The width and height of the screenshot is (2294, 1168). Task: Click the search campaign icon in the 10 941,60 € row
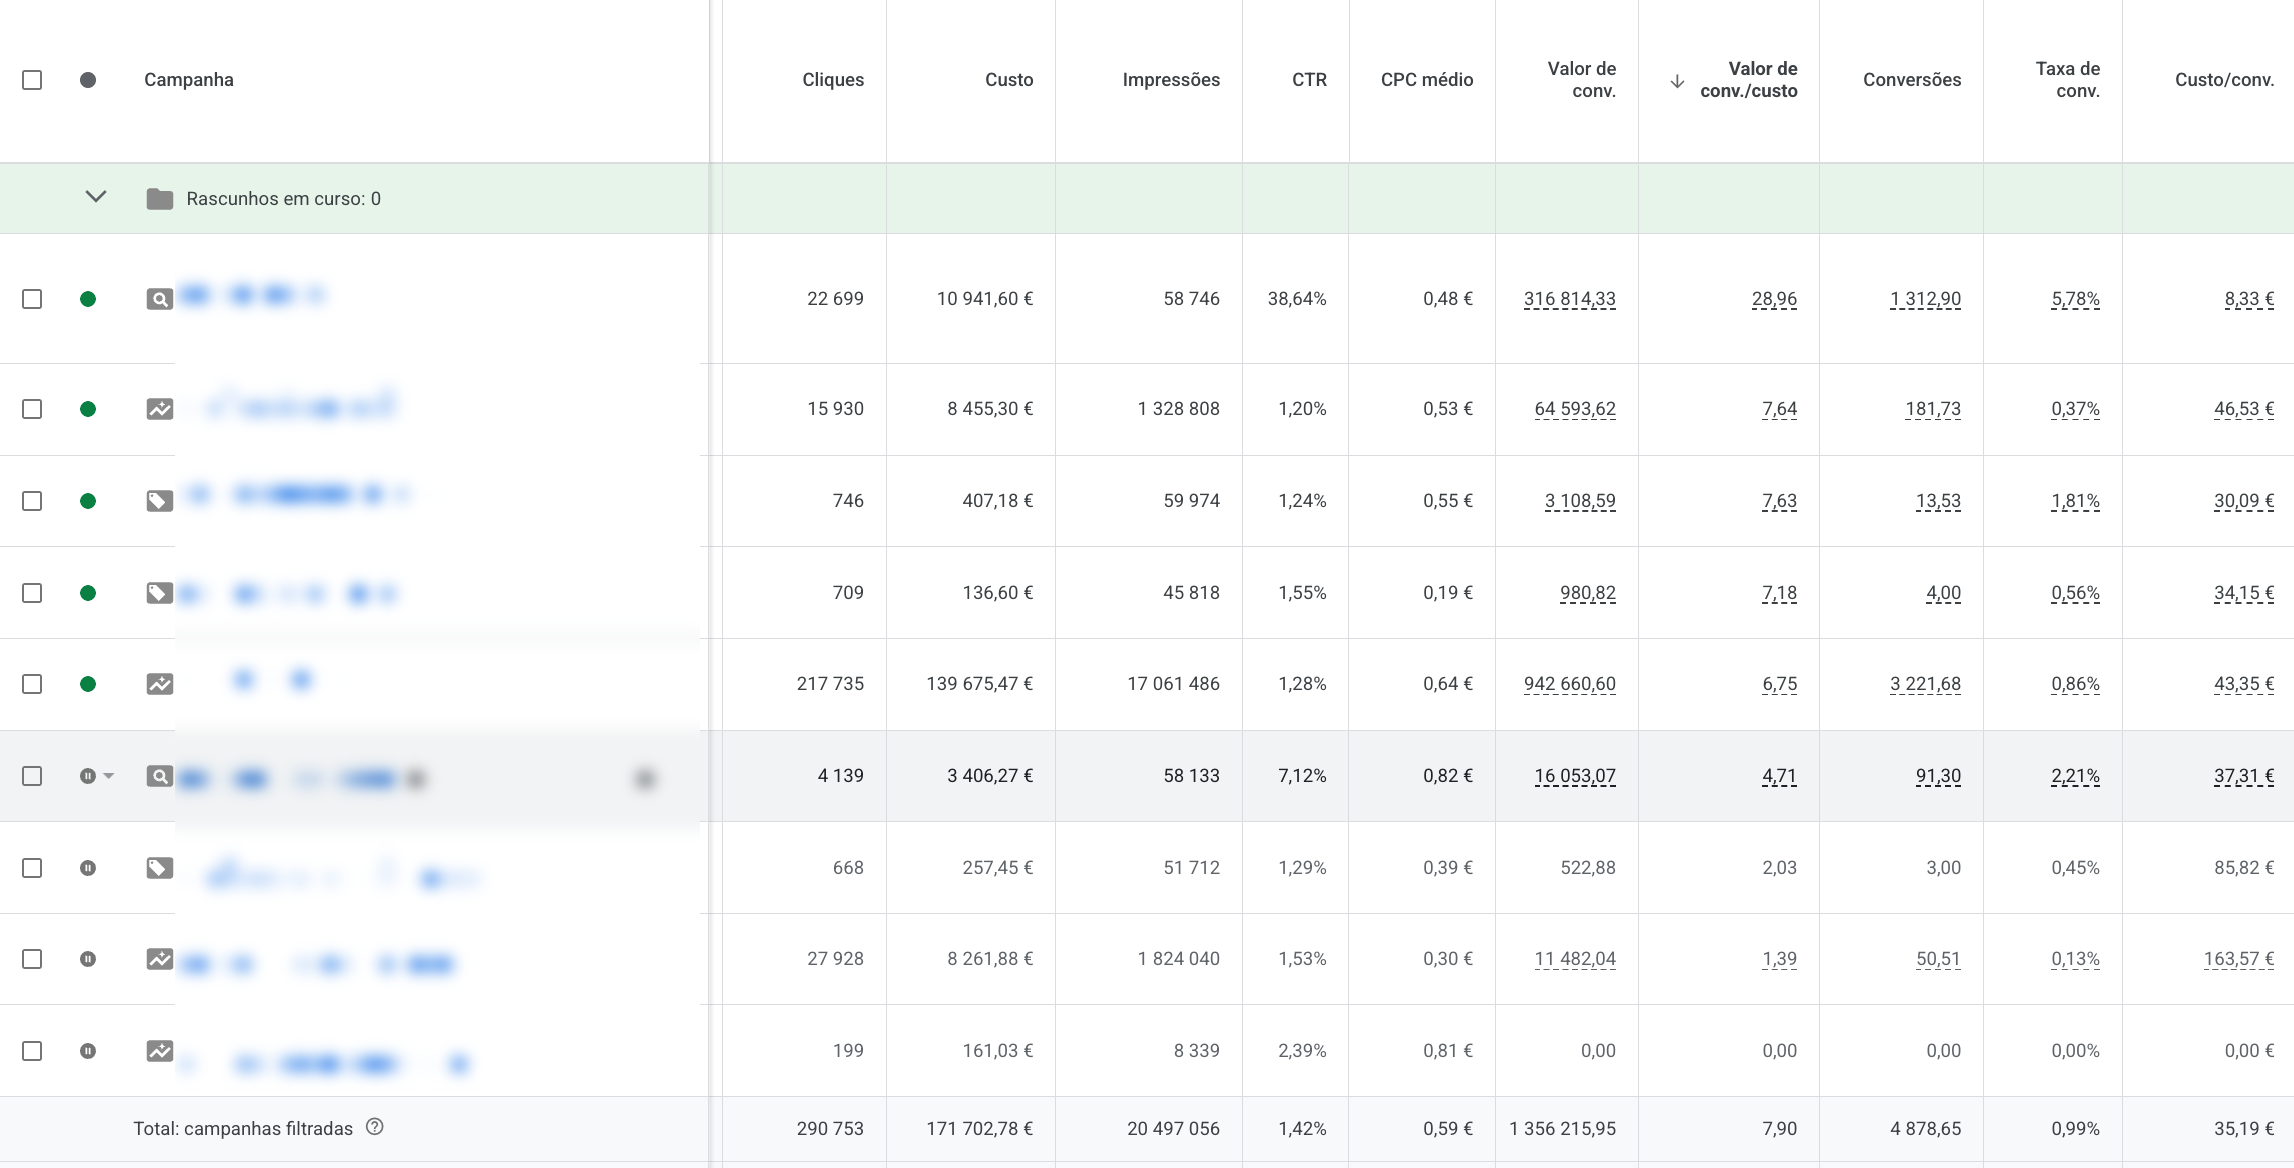160,299
